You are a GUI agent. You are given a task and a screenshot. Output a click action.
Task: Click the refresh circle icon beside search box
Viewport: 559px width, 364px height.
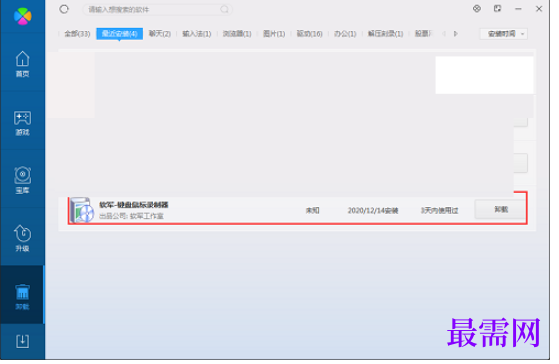click(x=64, y=9)
